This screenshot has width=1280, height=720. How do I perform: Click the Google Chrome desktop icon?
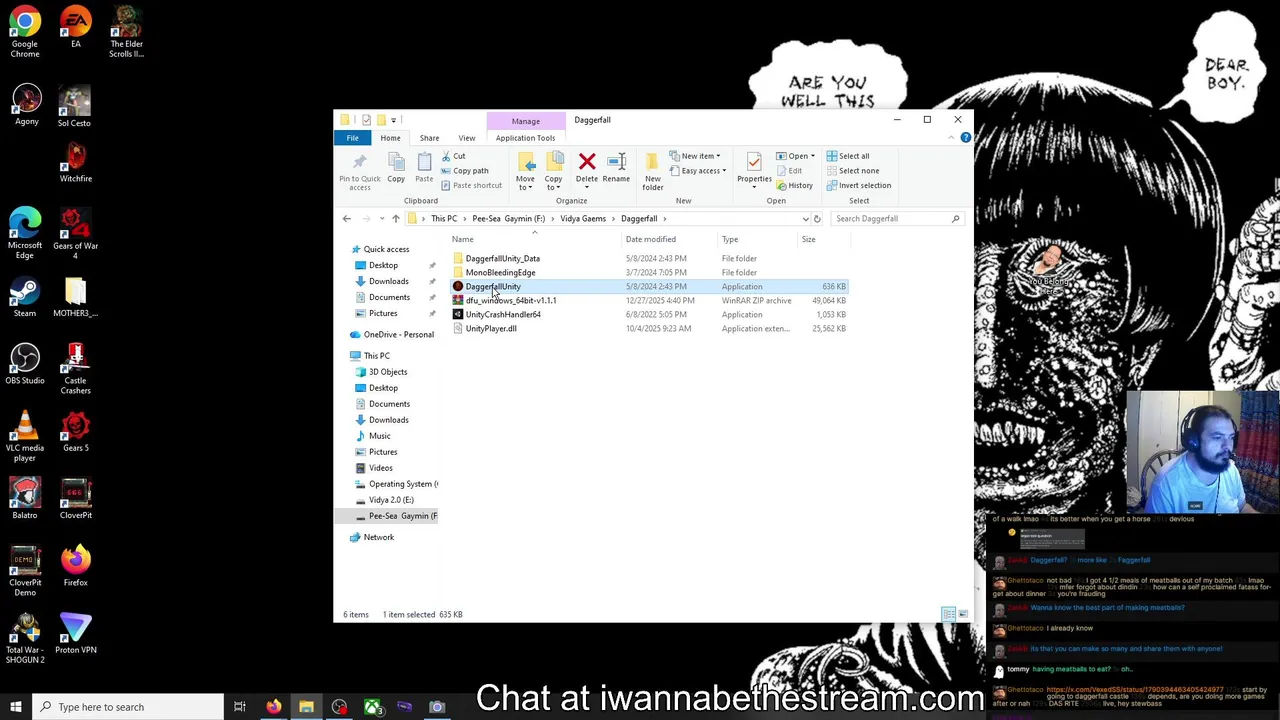tap(25, 32)
